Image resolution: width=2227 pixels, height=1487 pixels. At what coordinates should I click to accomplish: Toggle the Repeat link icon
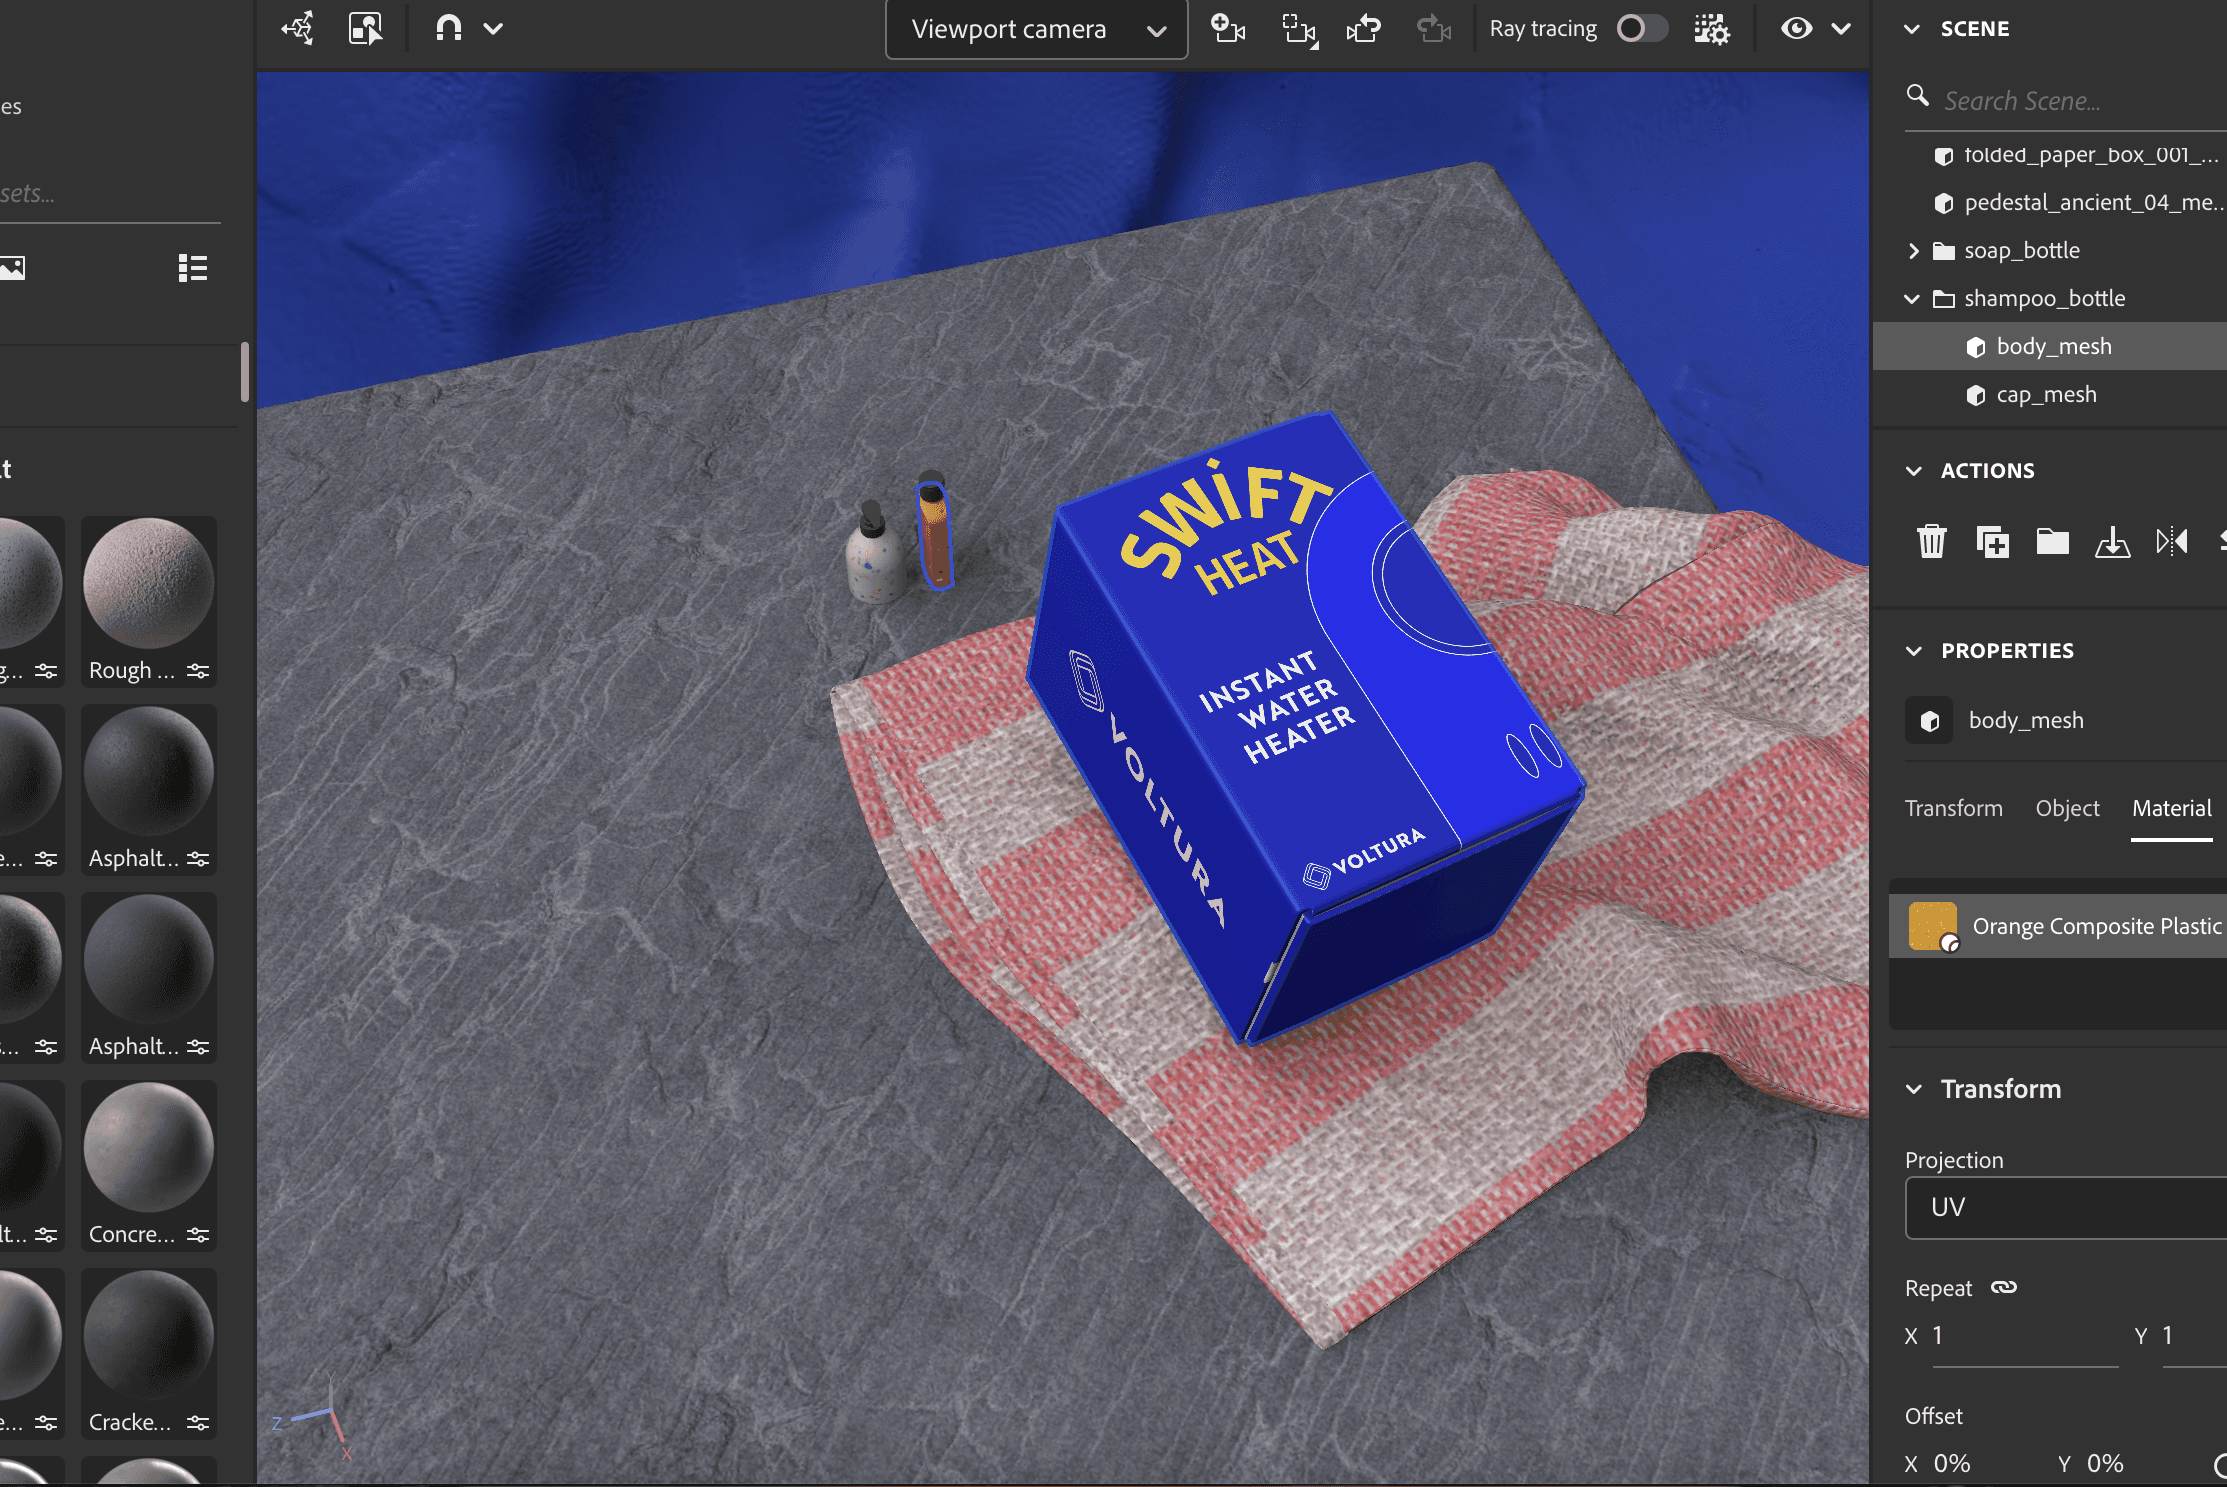2003,1287
